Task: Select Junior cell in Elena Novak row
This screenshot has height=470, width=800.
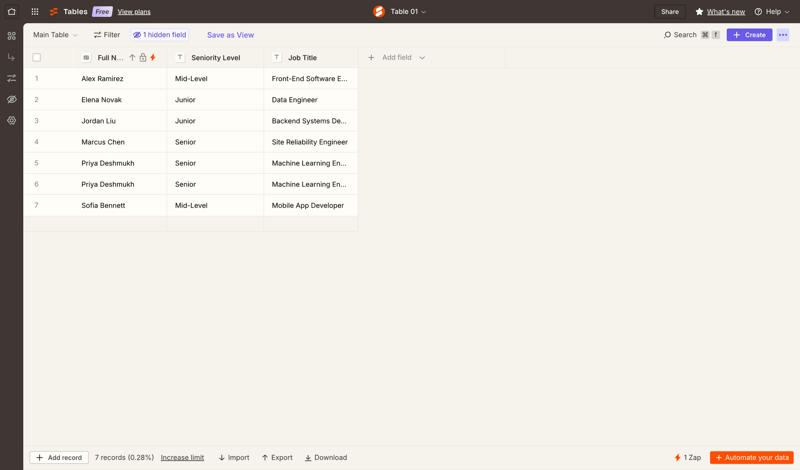Action: pos(215,100)
